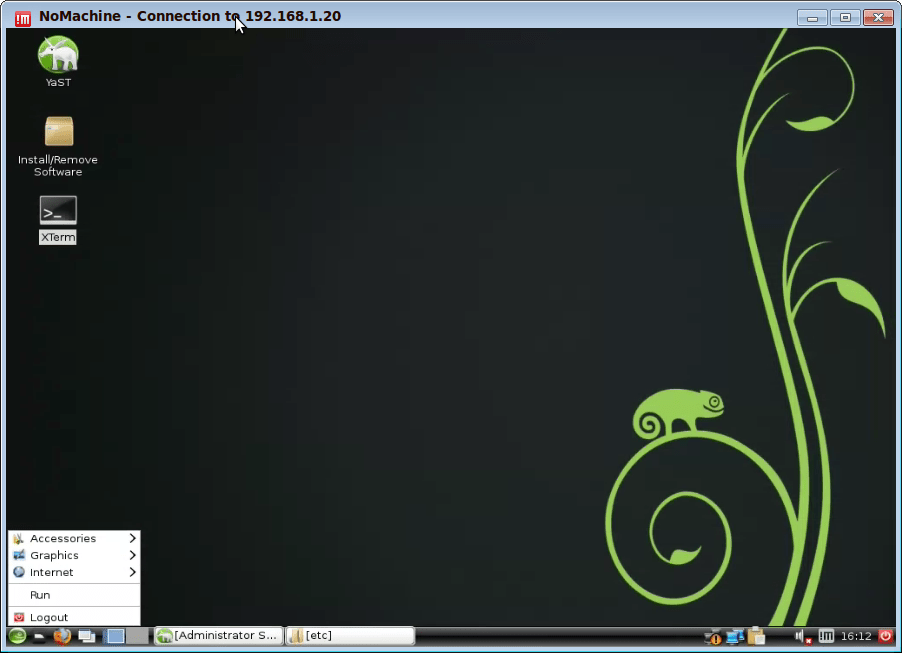Open the [etc] taskbar window
902x653 pixels.
(350, 636)
